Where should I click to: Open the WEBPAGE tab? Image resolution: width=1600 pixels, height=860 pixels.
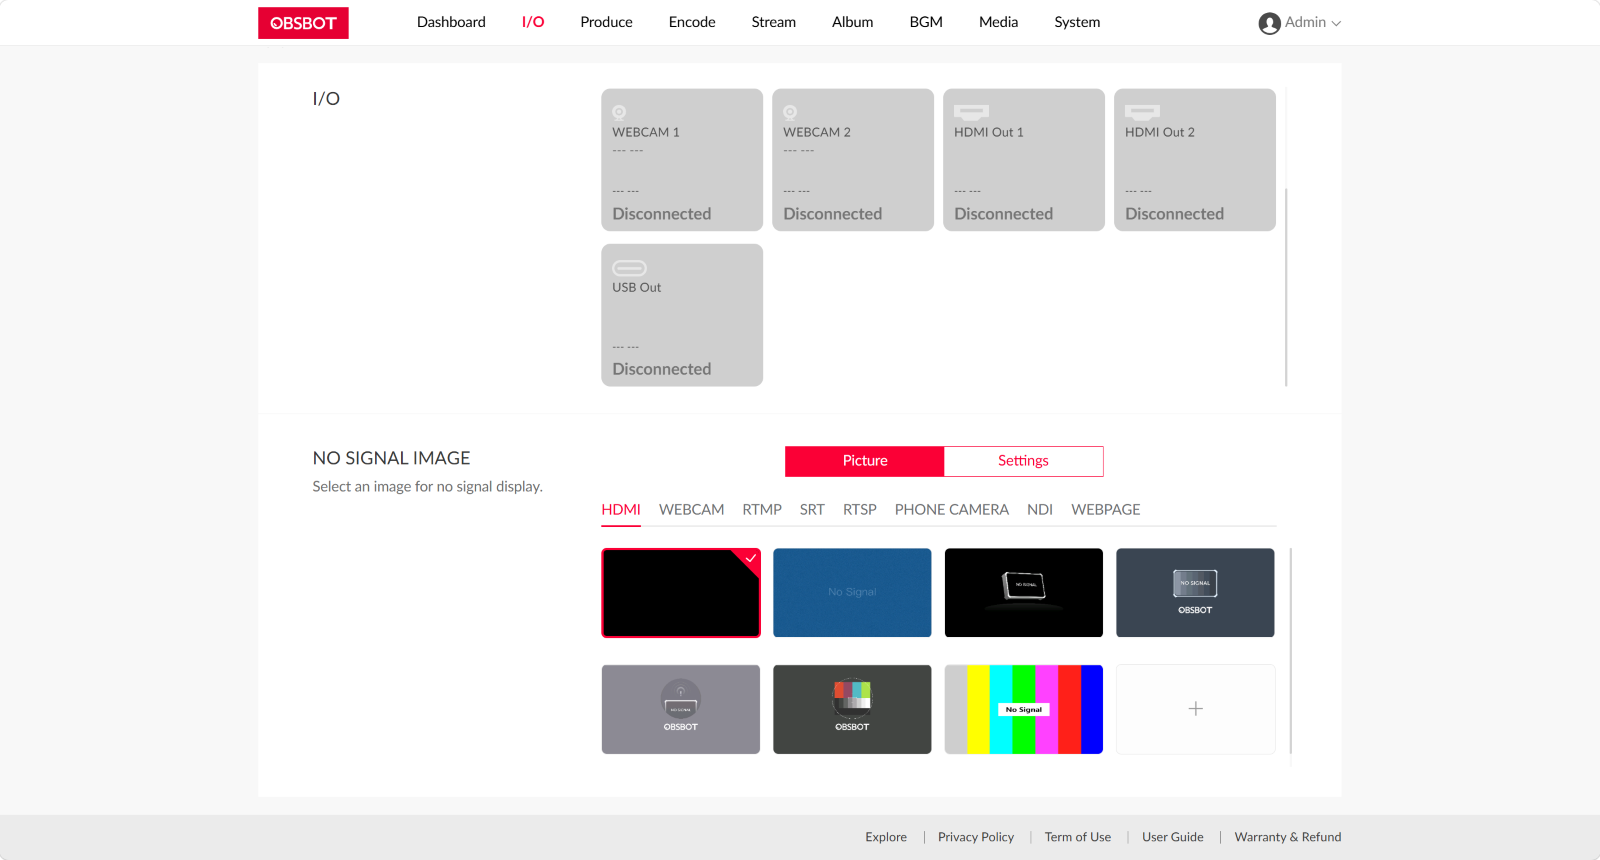[x=1106, y=510]
